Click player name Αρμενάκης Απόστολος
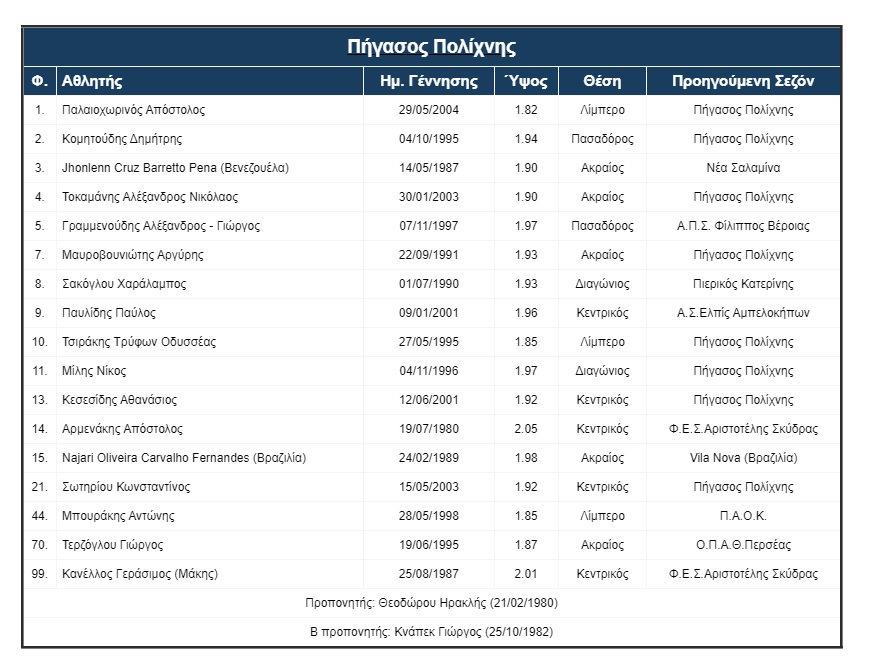This screenshot has height=665, width=871. 122,429
